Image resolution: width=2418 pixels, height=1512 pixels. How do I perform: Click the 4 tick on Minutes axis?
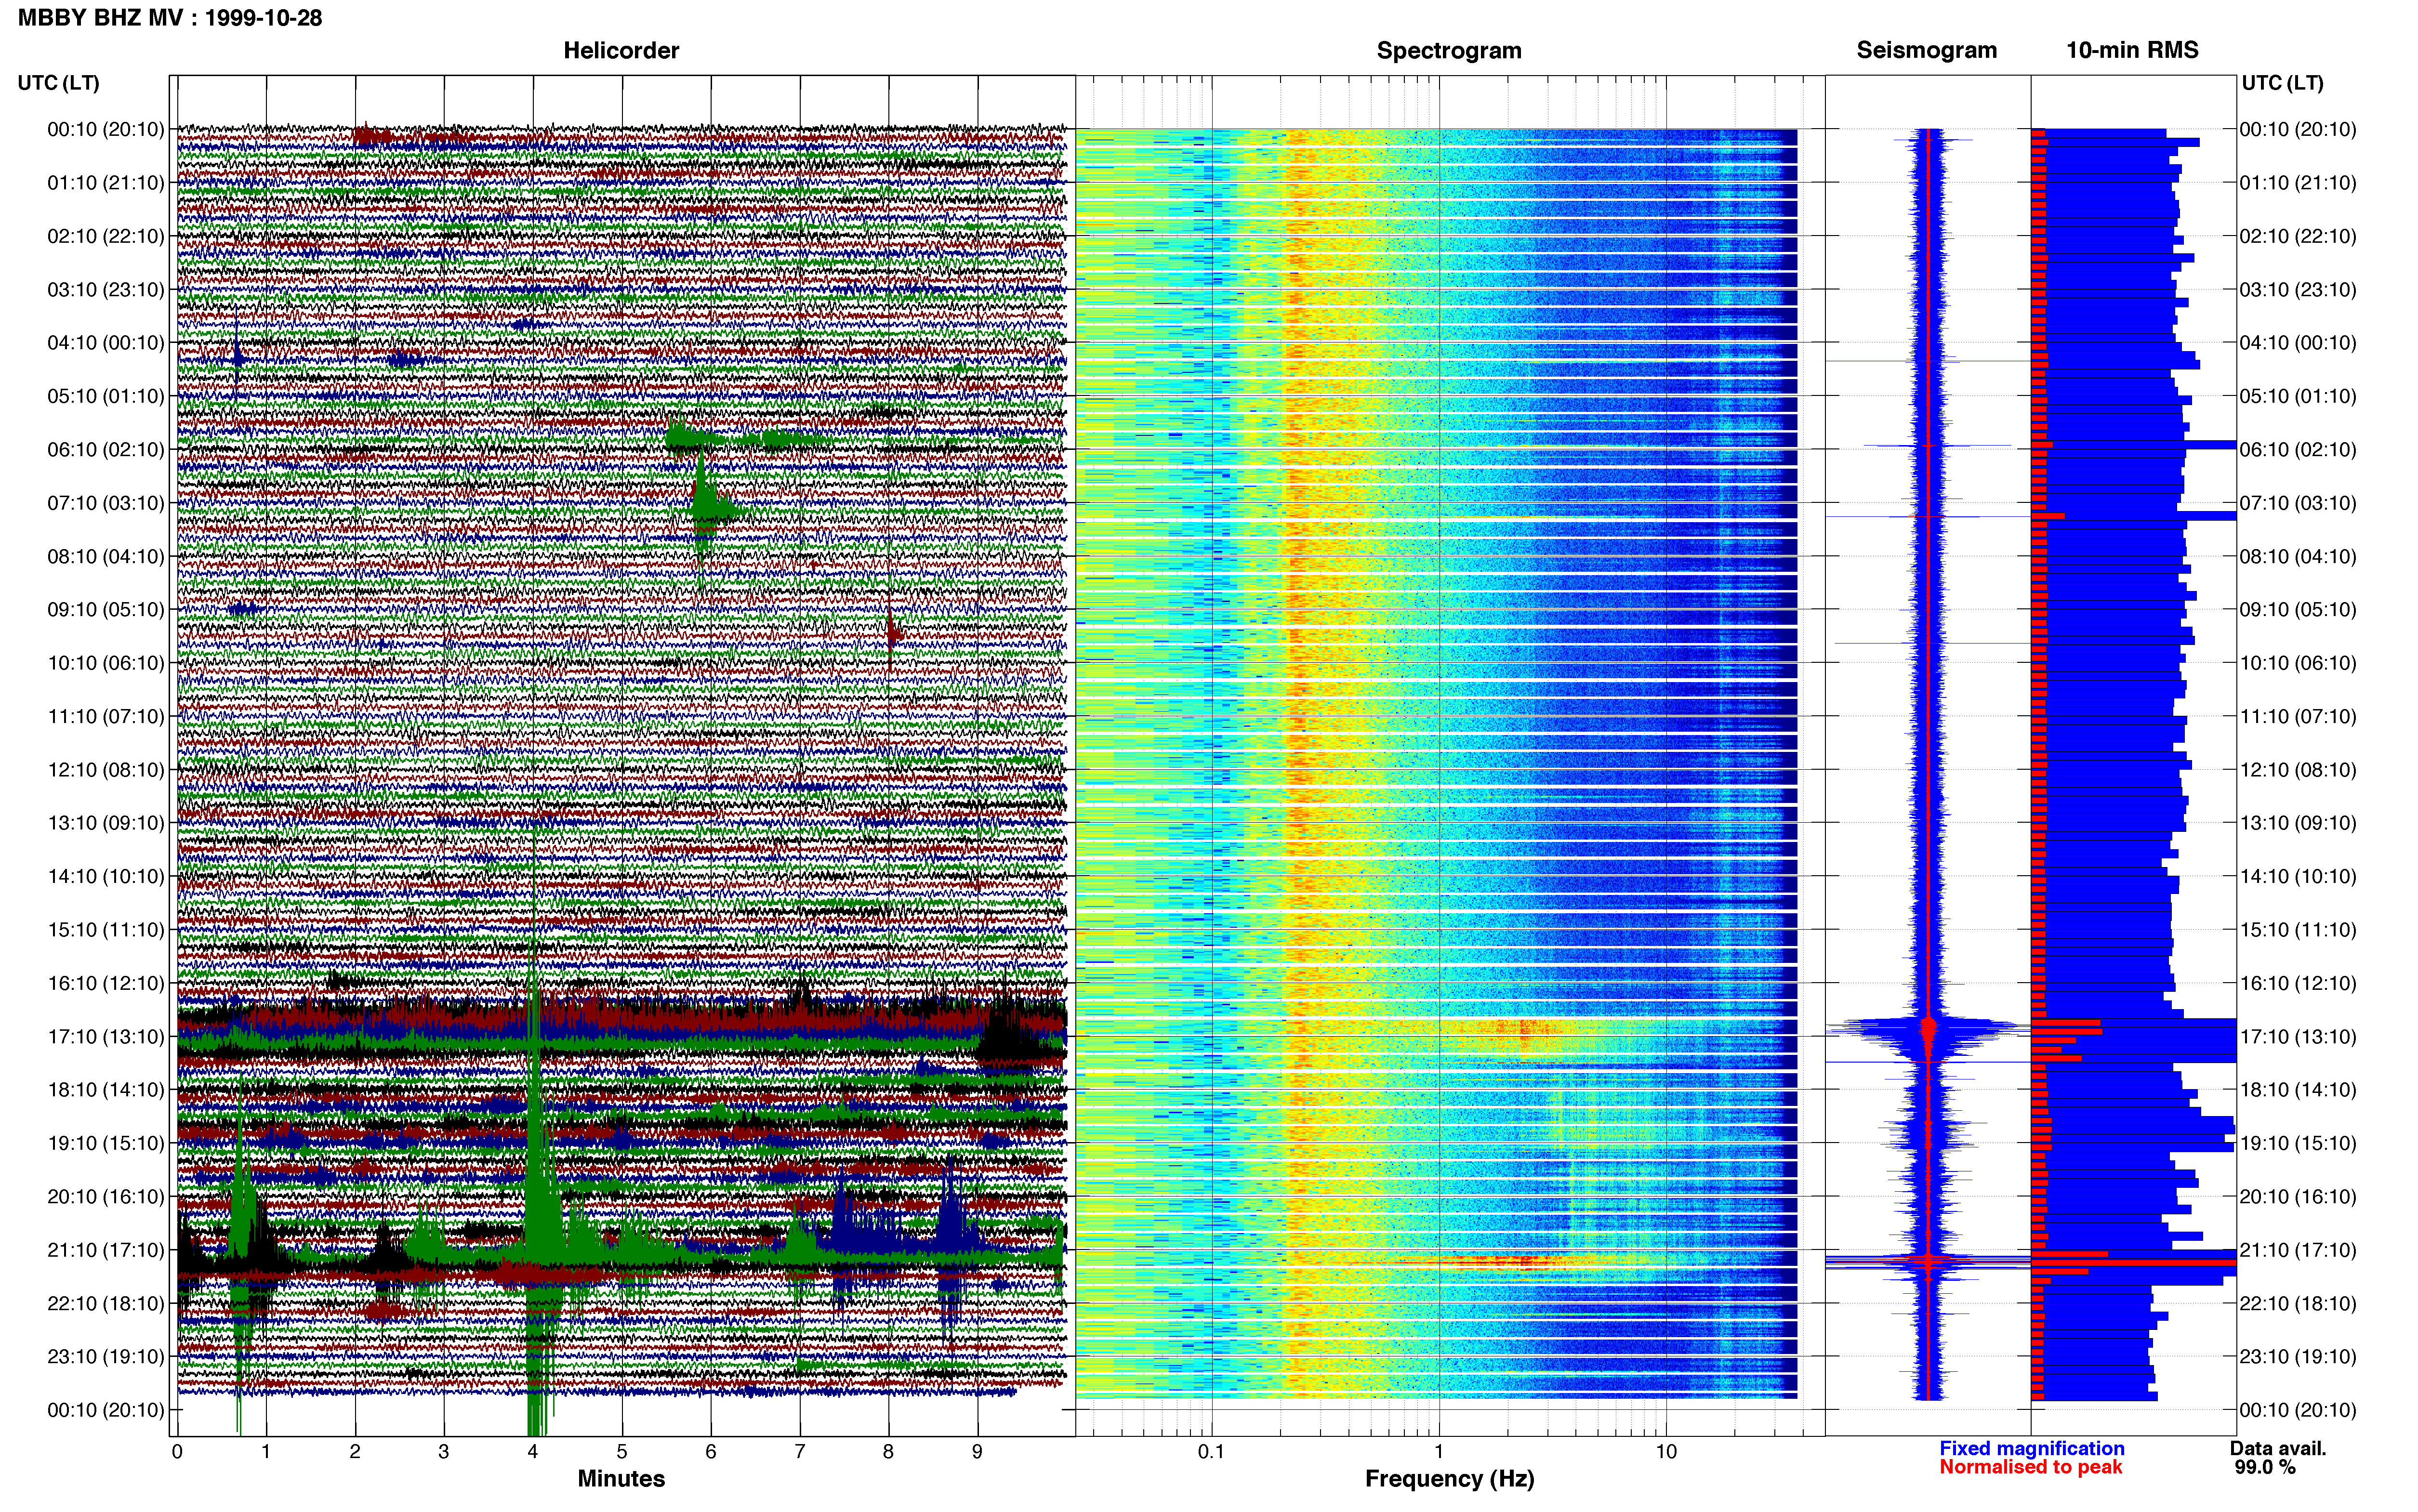pyautogui.click(x=533, y=1452)
